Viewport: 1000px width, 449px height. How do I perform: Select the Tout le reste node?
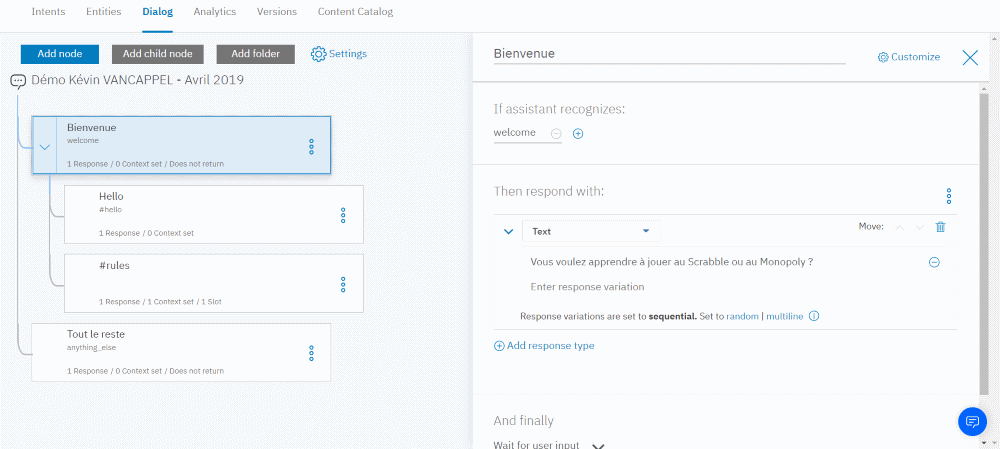(x=181, y=352)
